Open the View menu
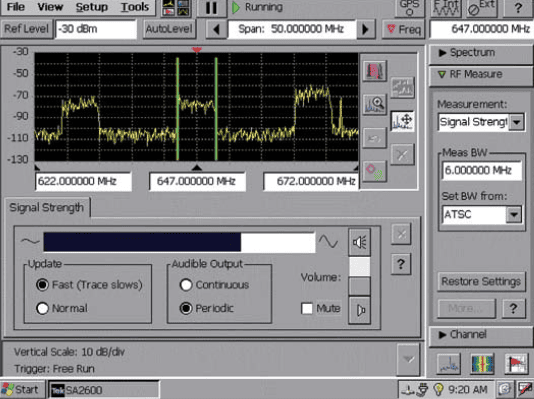Viewport: 534px width, 399px height. point(50,7)
